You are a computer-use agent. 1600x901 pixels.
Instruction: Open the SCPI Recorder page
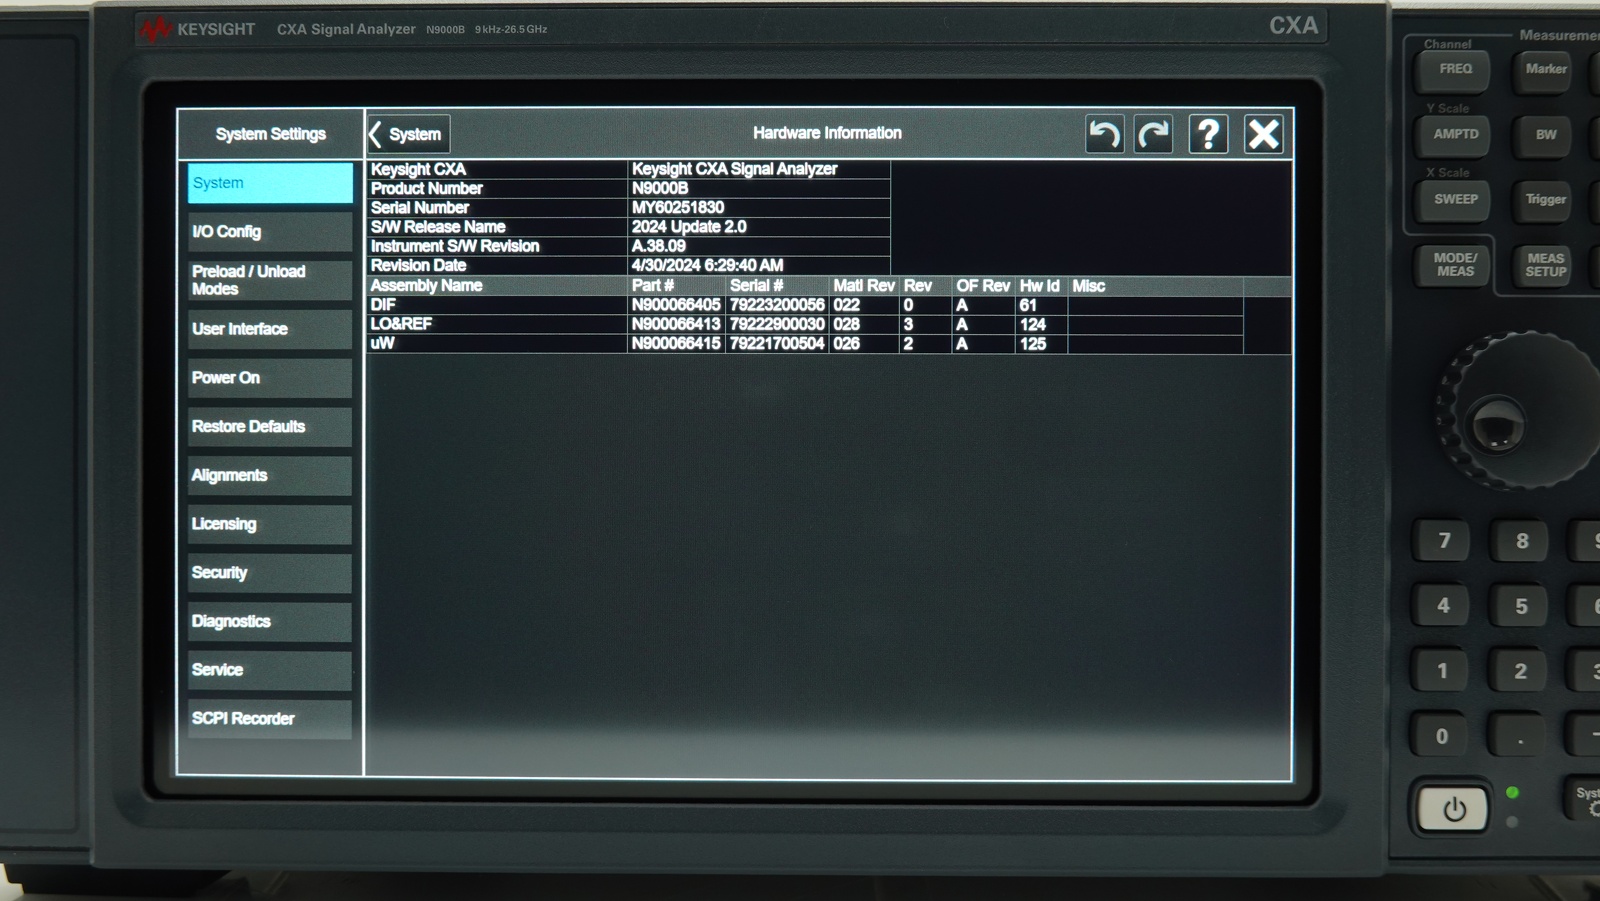pos(270,719)
